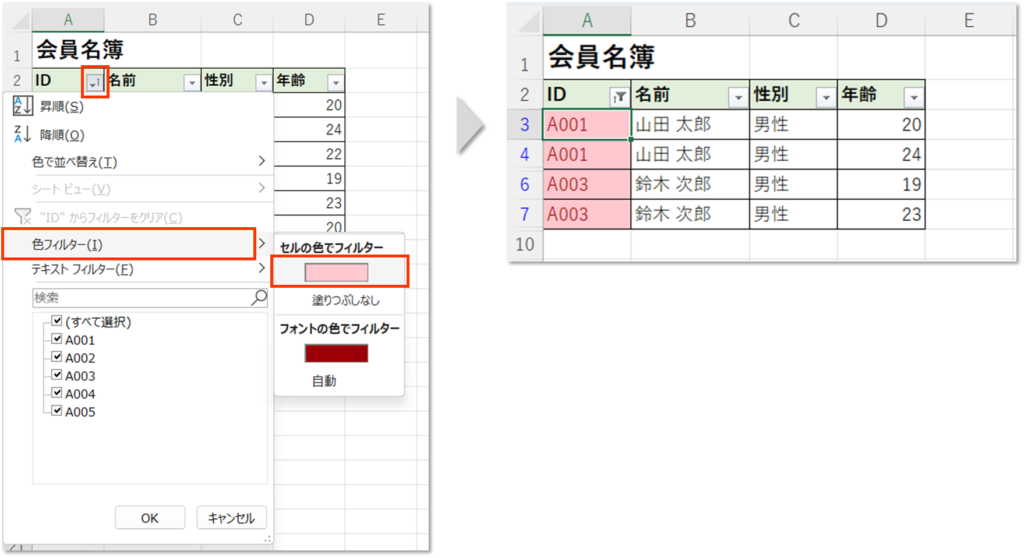The image size is (1024, 558).
Task: Select column B header in left sheet
Action: click(152, 20)
